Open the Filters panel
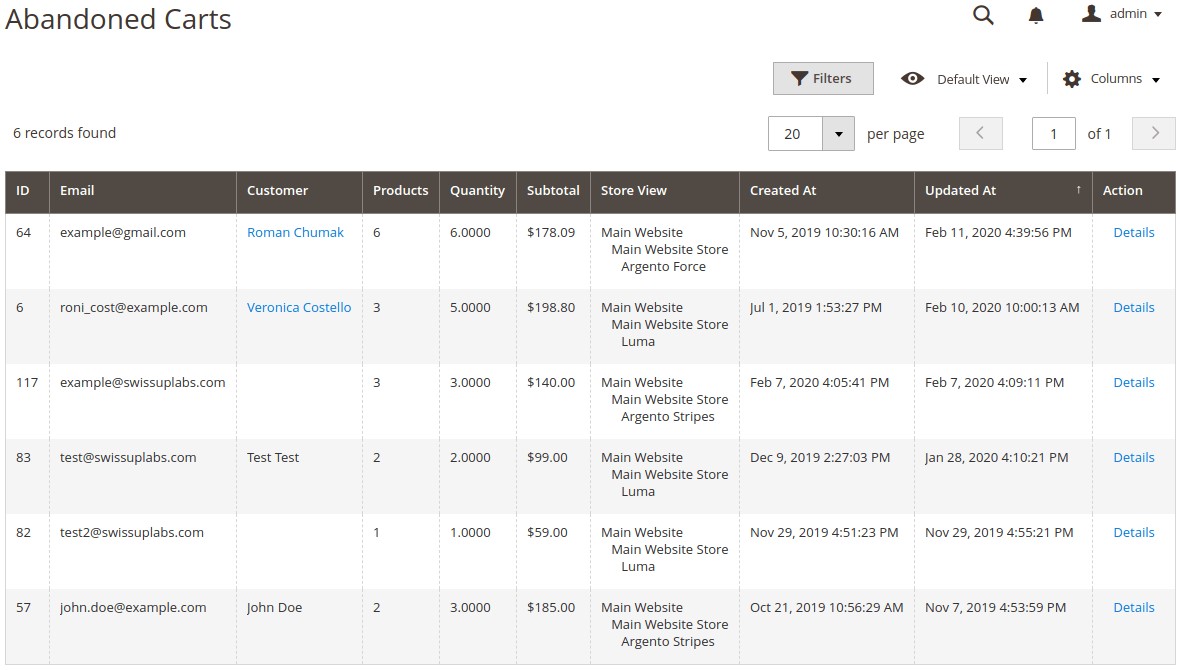This screenshot has height=670, width=1180. [x=822, y=79]
